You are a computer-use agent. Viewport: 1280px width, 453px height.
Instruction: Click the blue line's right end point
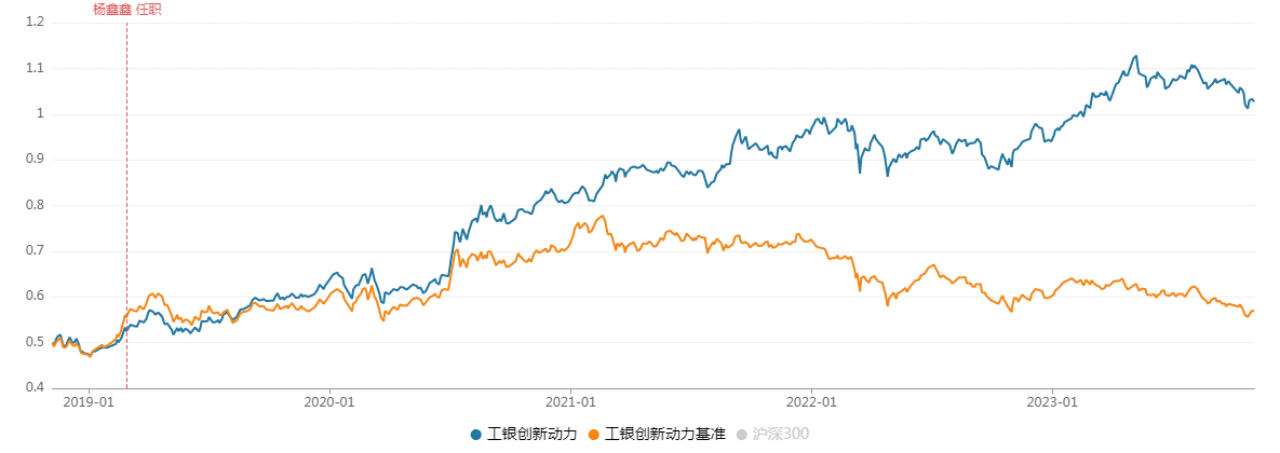(x=1254, y=102)
